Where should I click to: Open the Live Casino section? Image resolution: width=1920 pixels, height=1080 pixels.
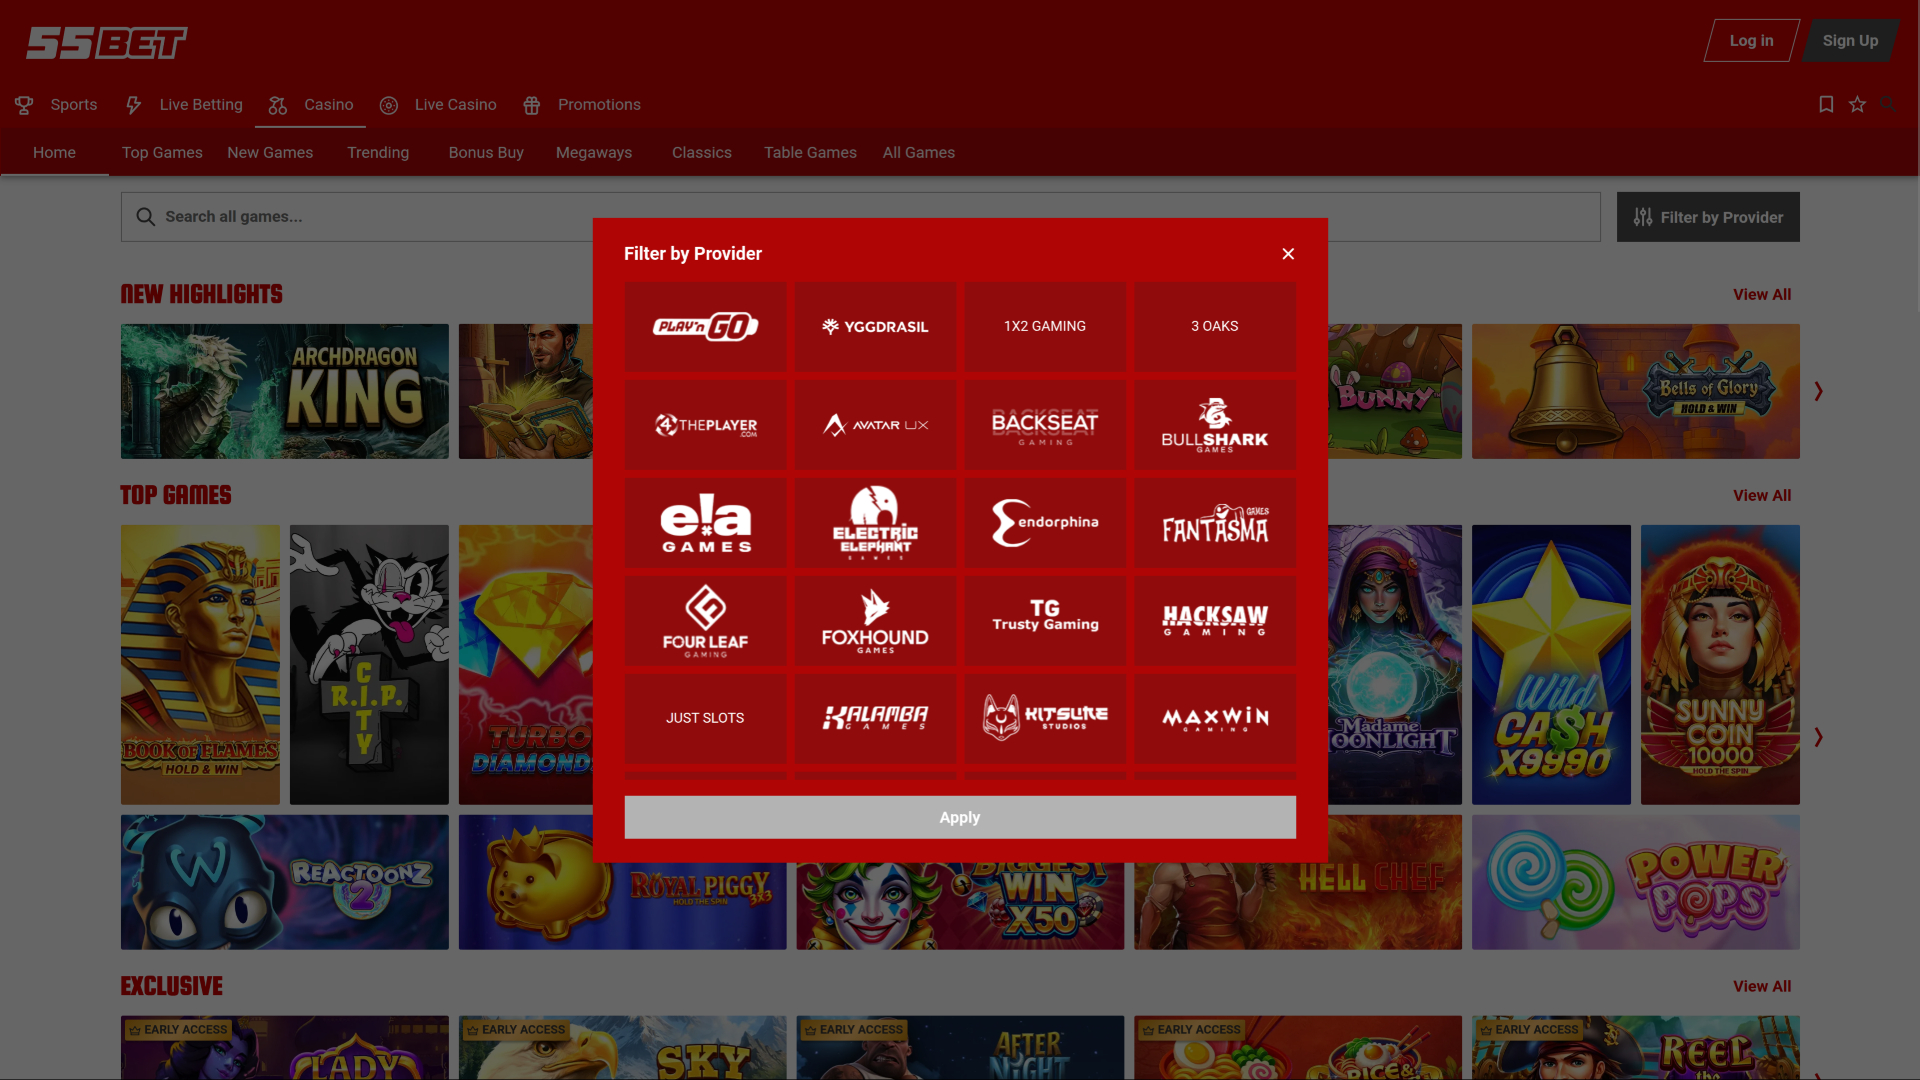click(438, 105)
